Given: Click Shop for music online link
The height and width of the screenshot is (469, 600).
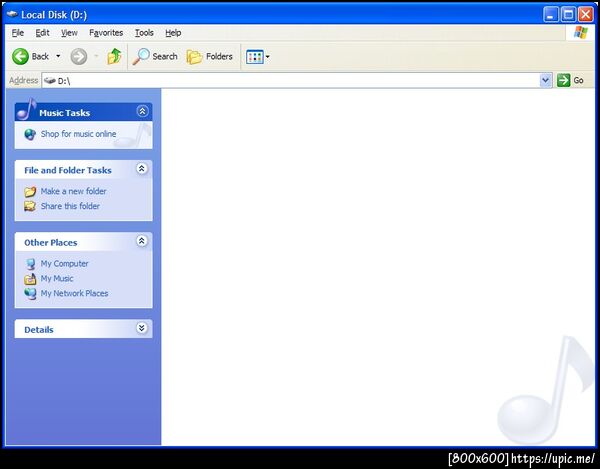Looking at the screenshot, I should 78,134.
